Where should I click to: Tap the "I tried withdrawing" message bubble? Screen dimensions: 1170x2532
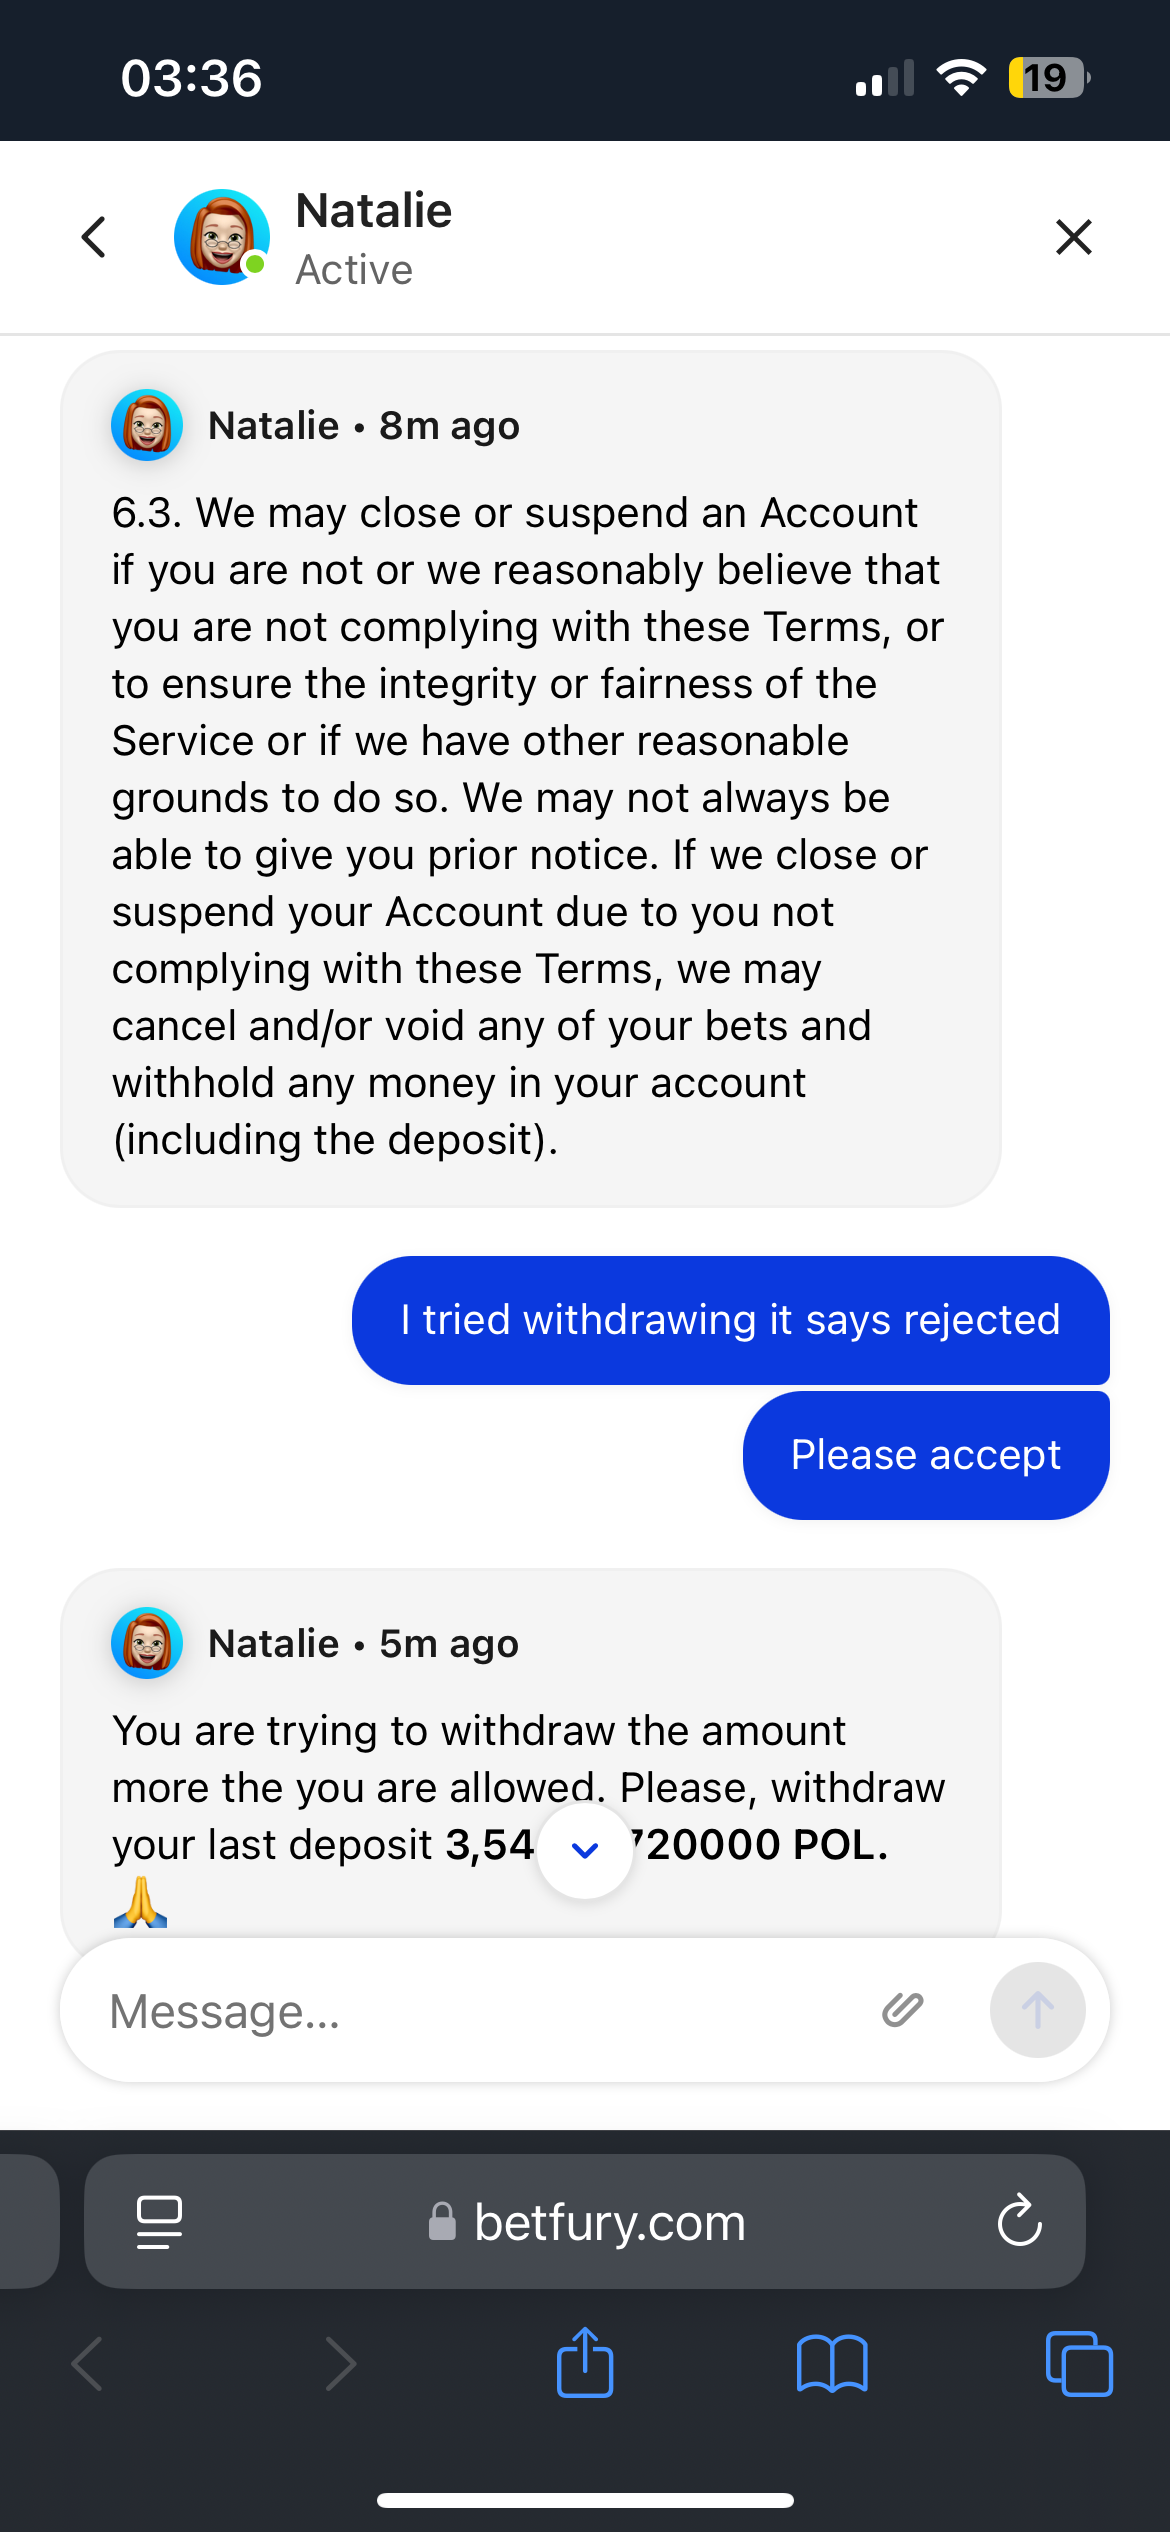click(730, 1321)
